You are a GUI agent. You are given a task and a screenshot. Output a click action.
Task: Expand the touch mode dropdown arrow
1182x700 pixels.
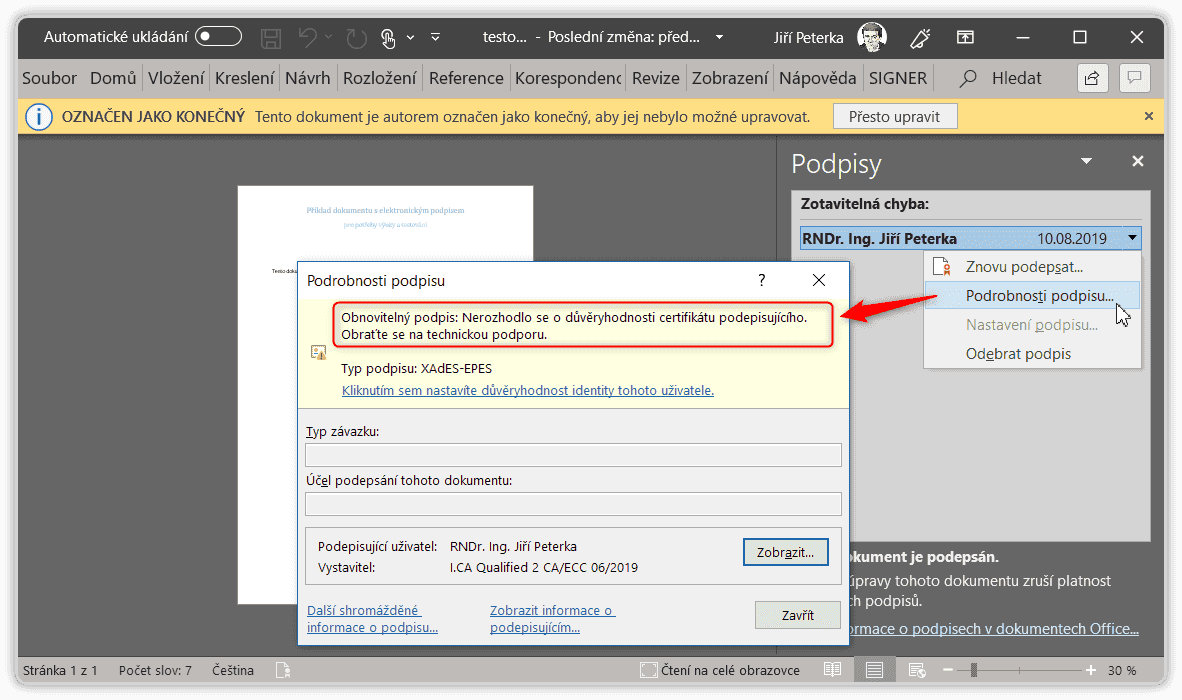pyautogui.click(x=411, y=37)
